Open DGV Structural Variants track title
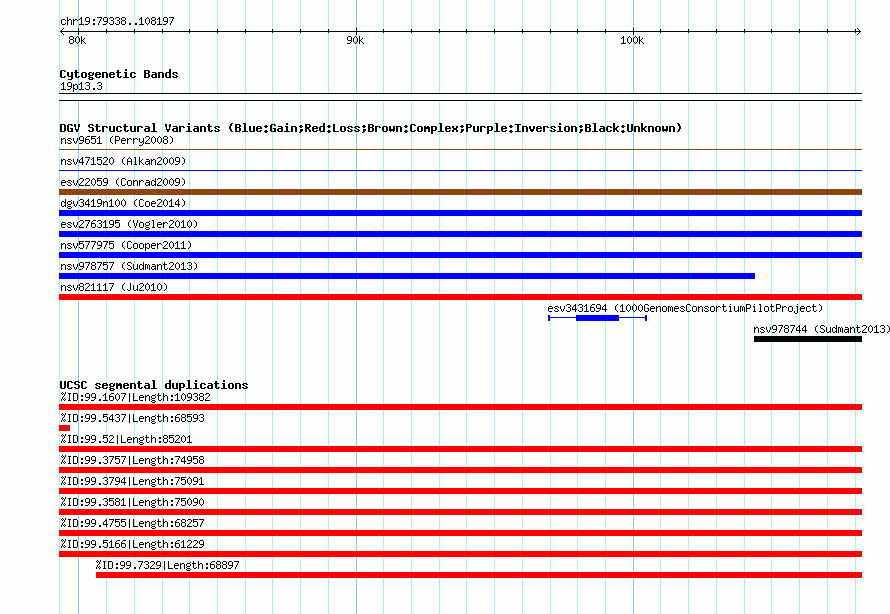Image resolution: width=890 pixels, height=614 pixels. [371, 128]
